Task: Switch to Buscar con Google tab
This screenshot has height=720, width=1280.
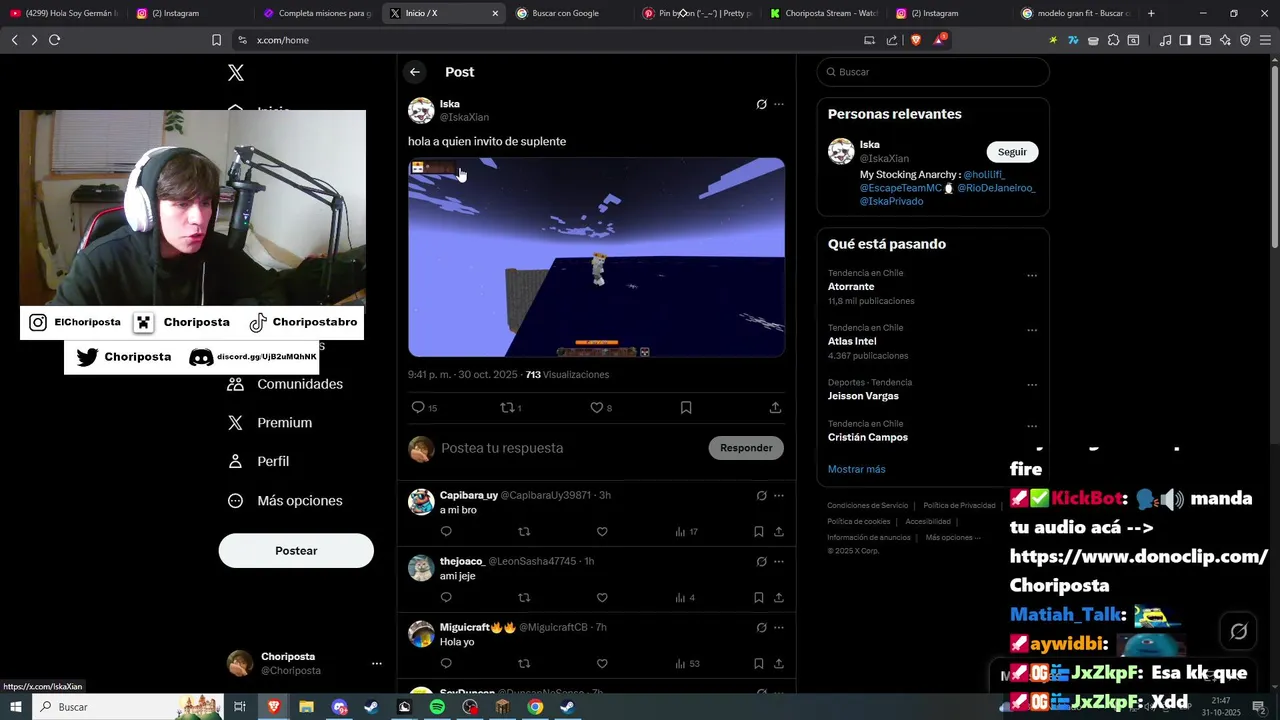Action: [566, 13]
